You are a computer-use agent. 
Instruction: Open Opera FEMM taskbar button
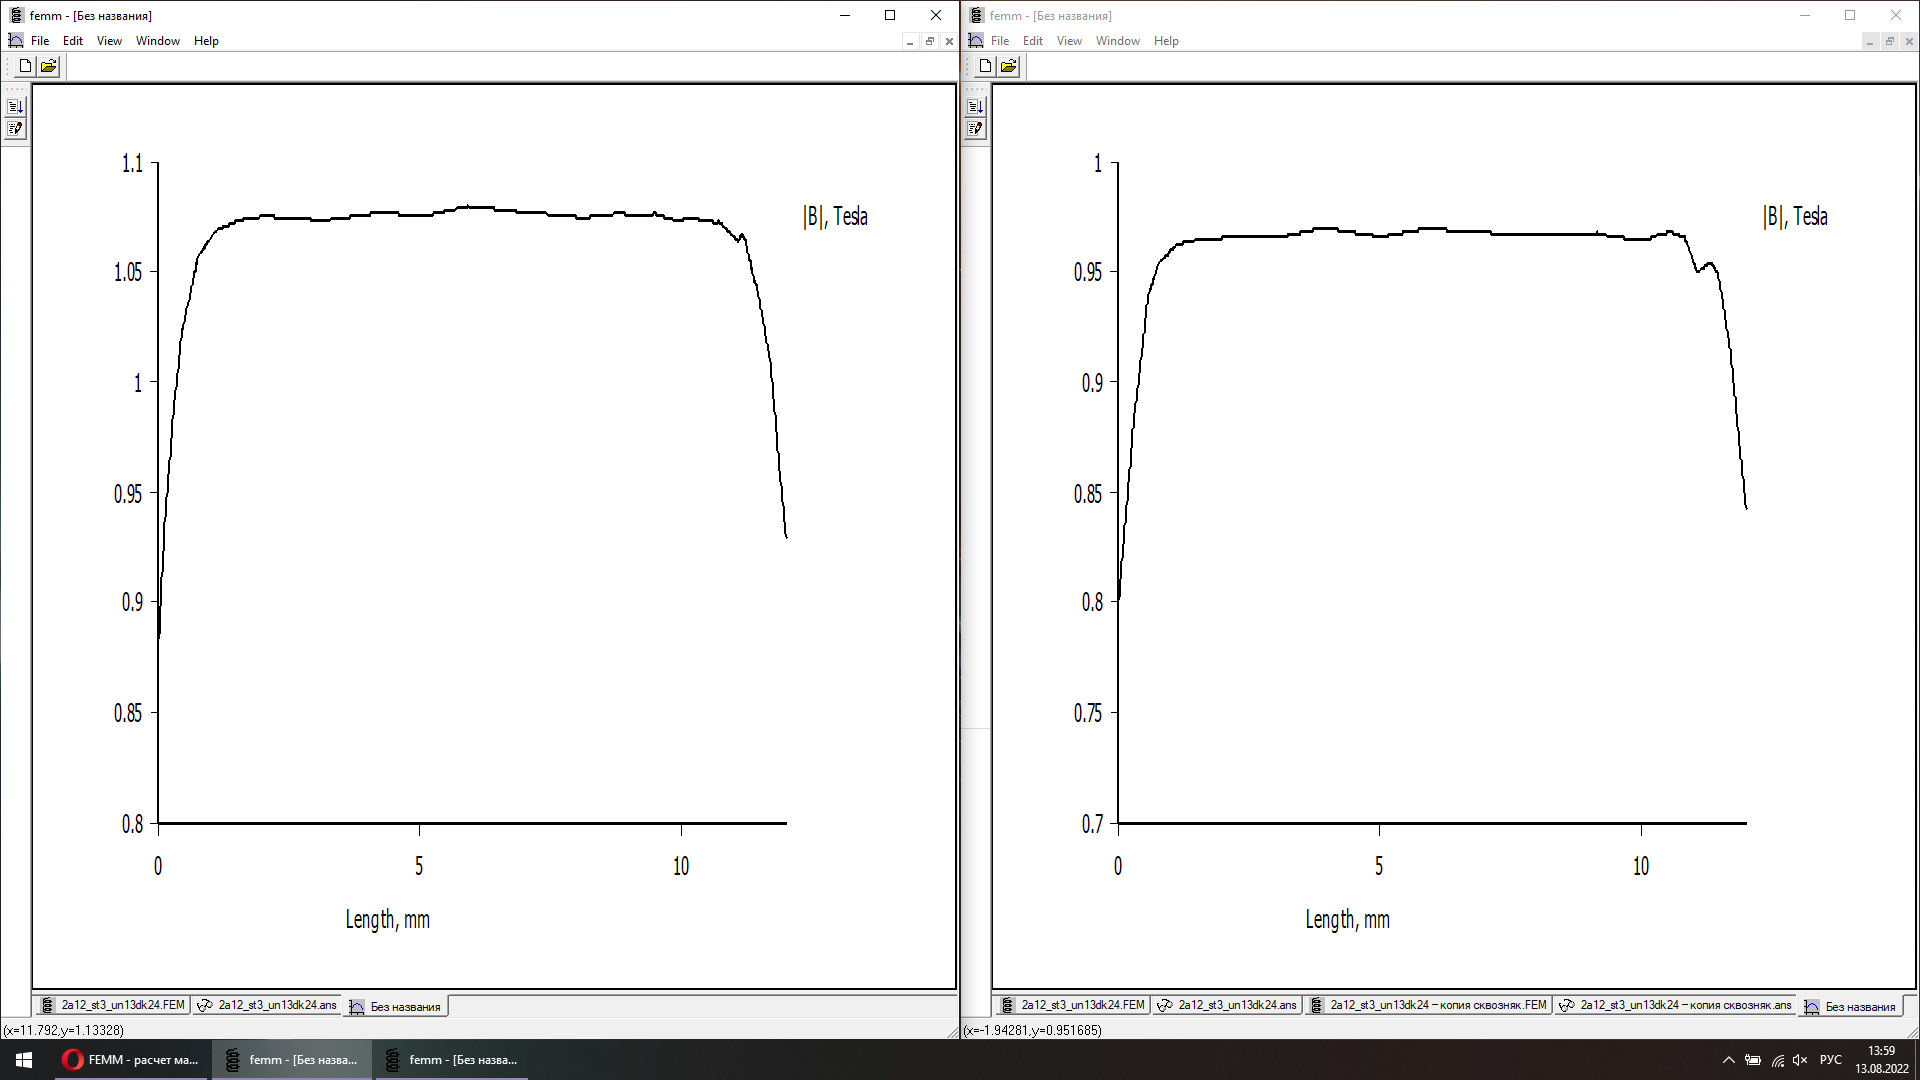[130, 1060]
